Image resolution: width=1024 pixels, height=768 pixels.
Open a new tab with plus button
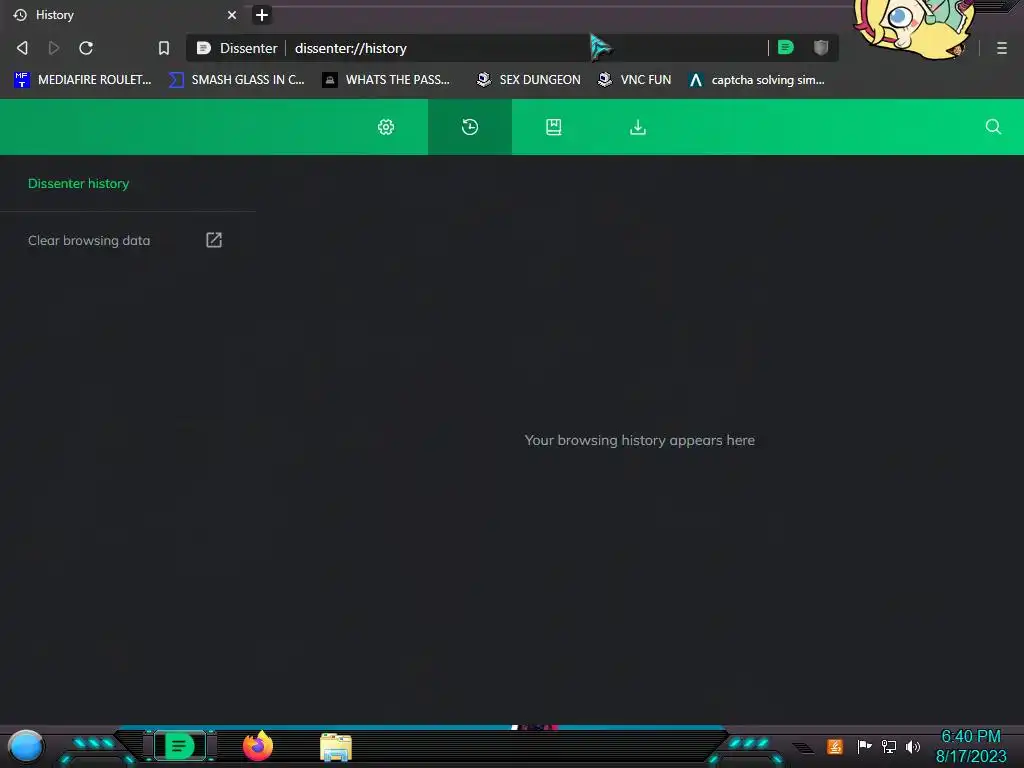[x=262, y=15]
